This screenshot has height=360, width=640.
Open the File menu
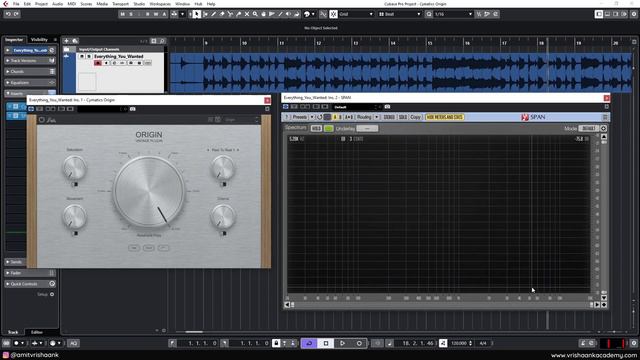pyautogui.click(x=16, y=4)
